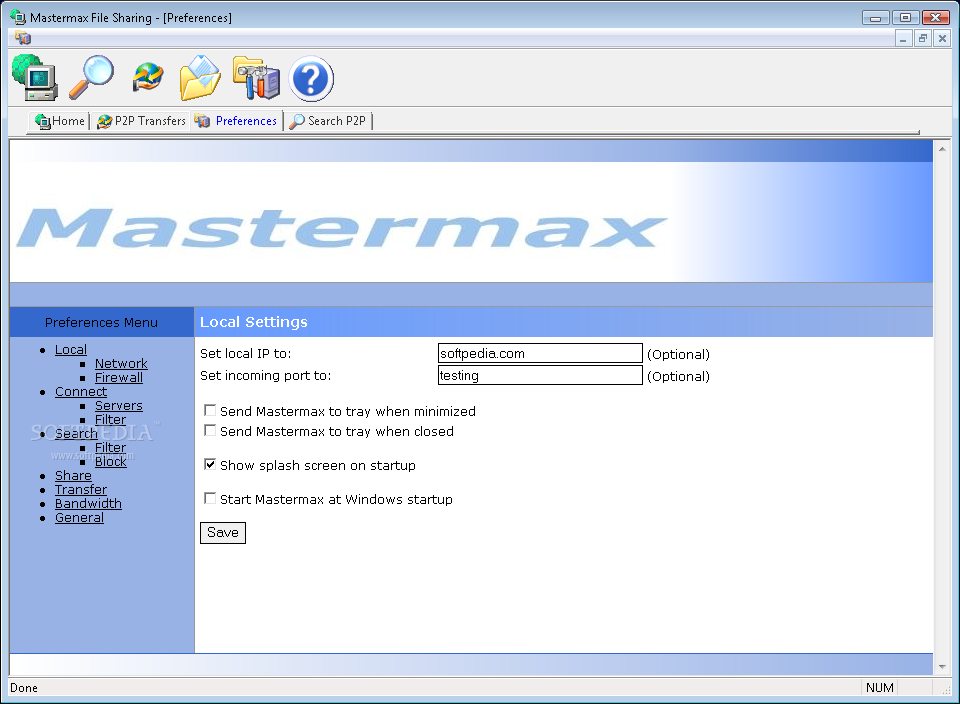Open the P2P transfers arrows toolbar icon

[x=148, y=78]
